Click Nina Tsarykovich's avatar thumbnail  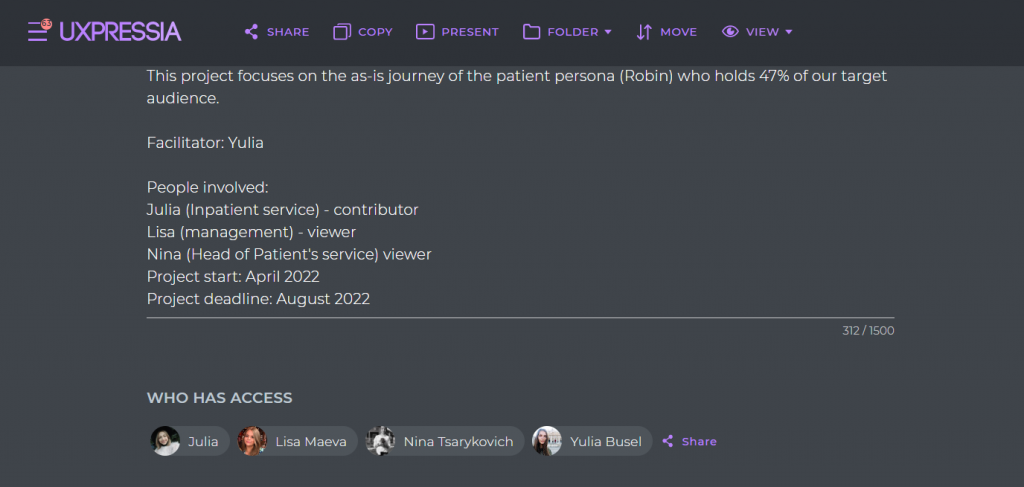[x=380, y=441]
